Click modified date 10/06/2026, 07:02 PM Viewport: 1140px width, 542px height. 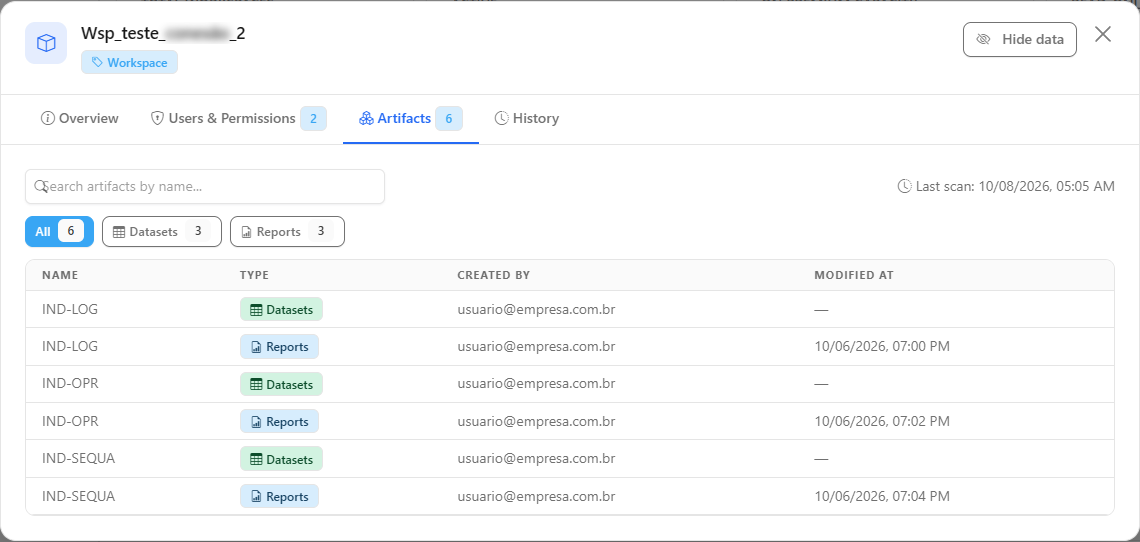tap(882, 421)
